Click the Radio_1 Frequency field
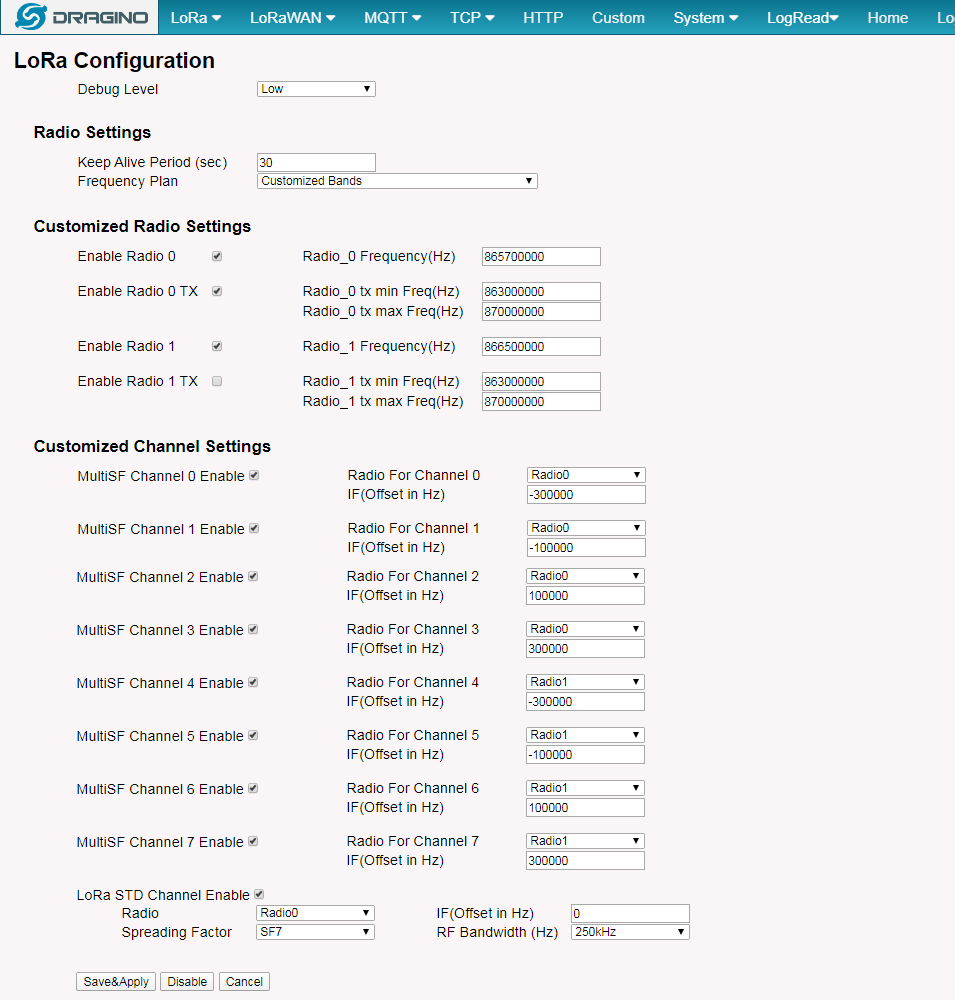955x1000 pixels. pos(541,346)
